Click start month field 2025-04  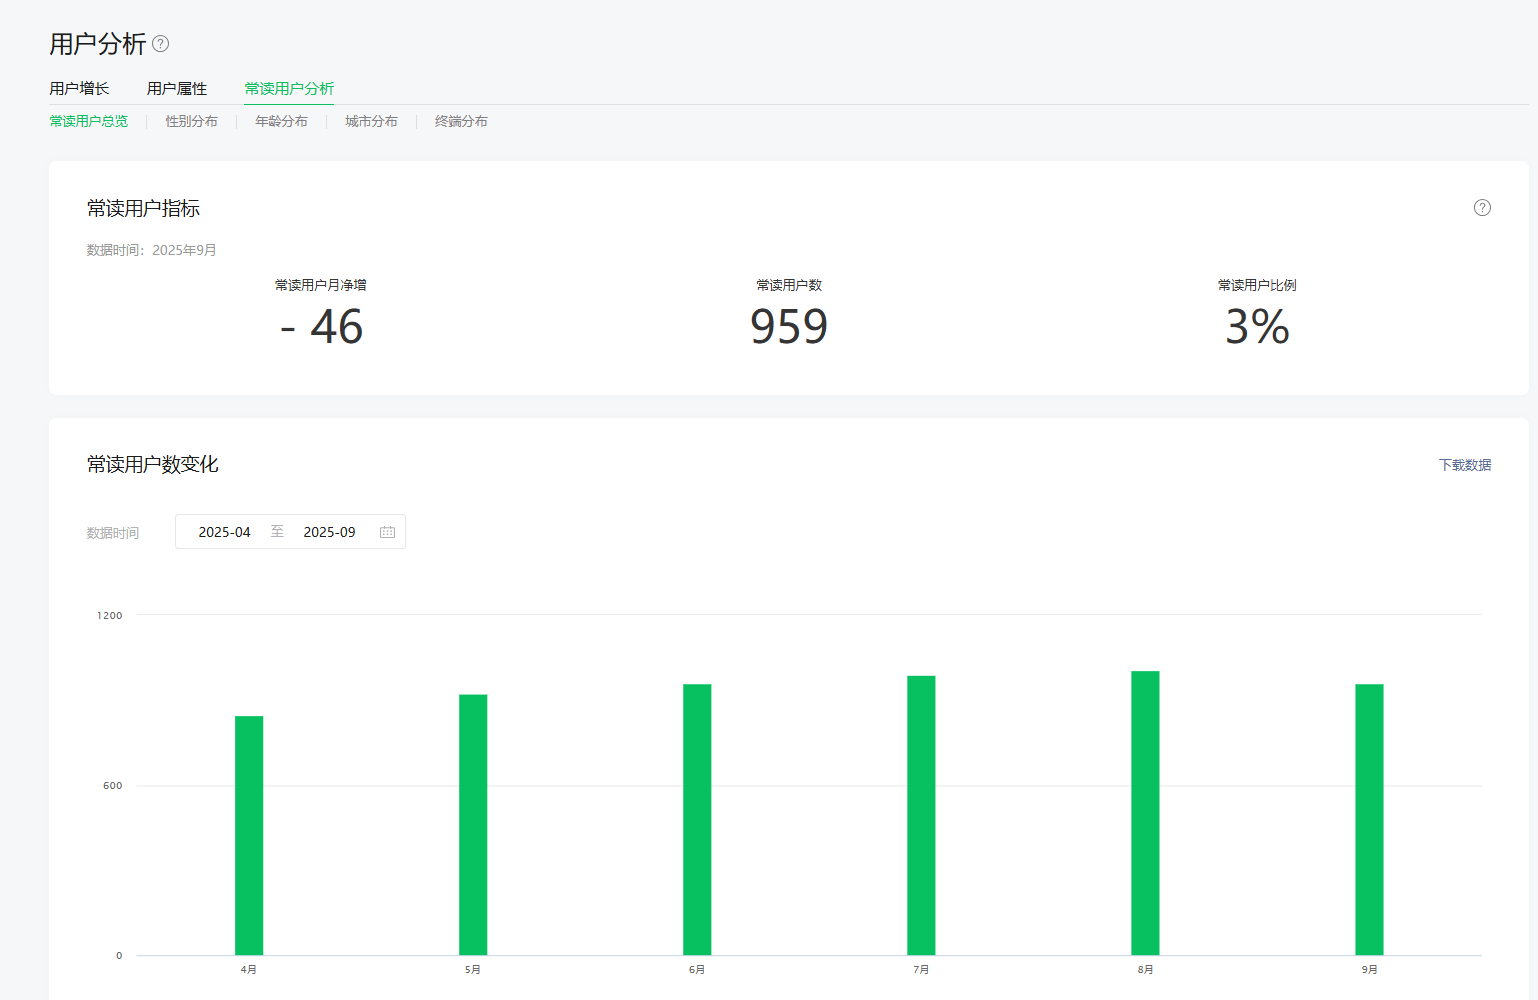coord(225,532)
